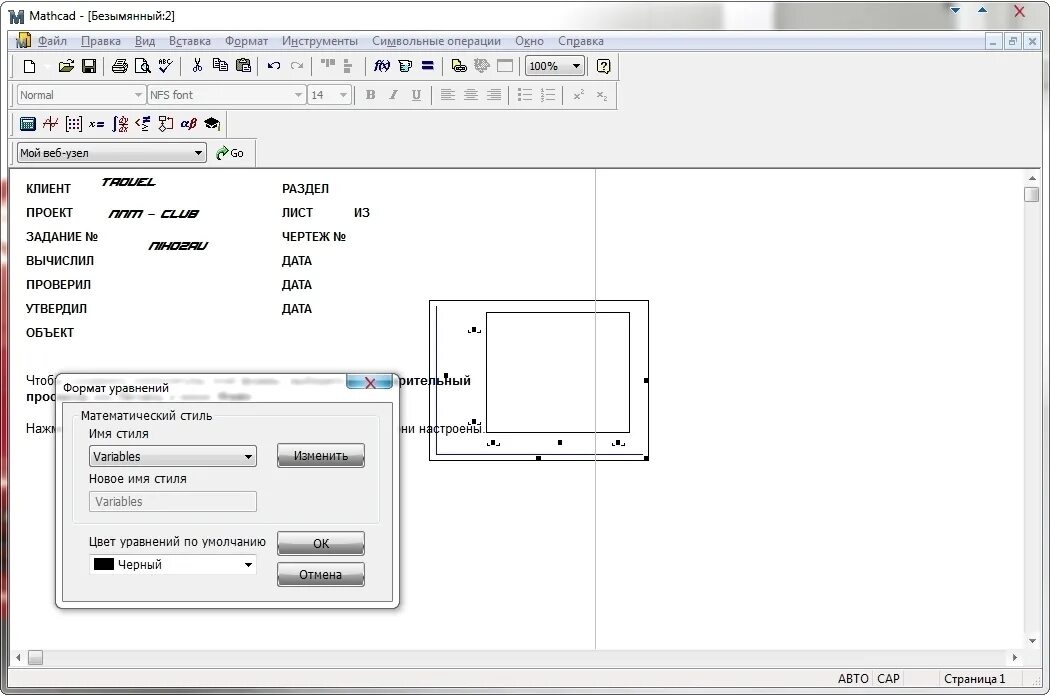Click the Отмена button
Screen dimensions: 1050x696
[320, 574]
